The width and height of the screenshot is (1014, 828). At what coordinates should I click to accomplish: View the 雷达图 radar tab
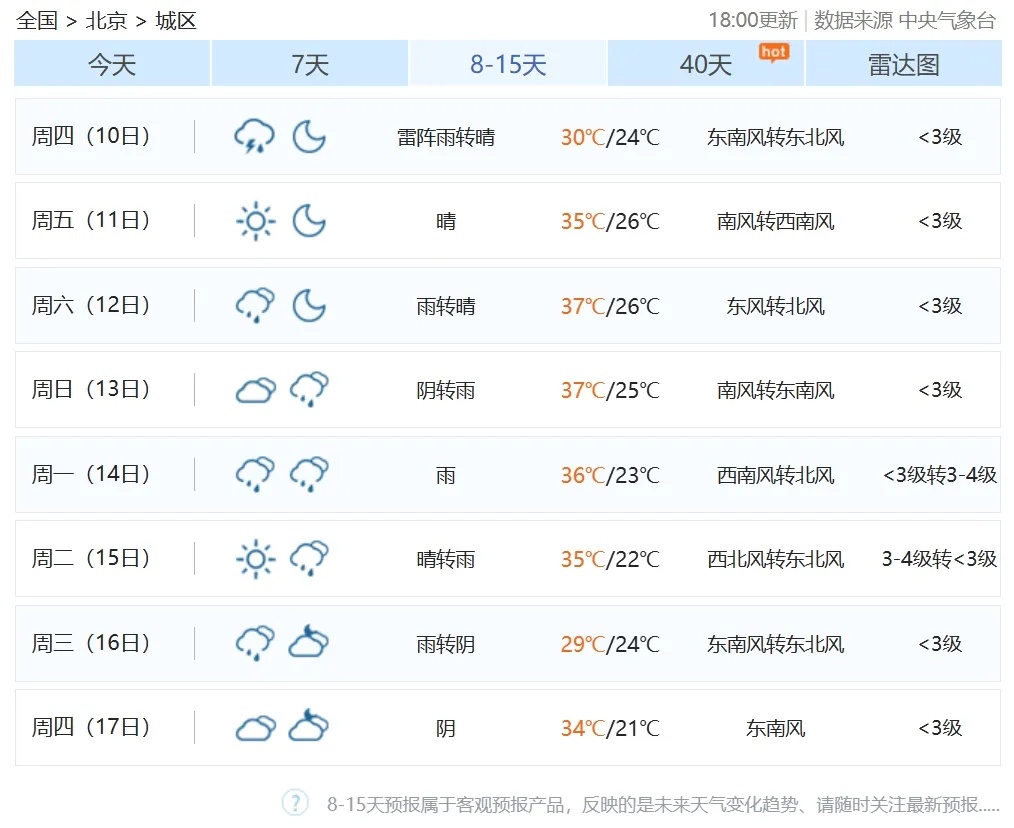[903, 63]
